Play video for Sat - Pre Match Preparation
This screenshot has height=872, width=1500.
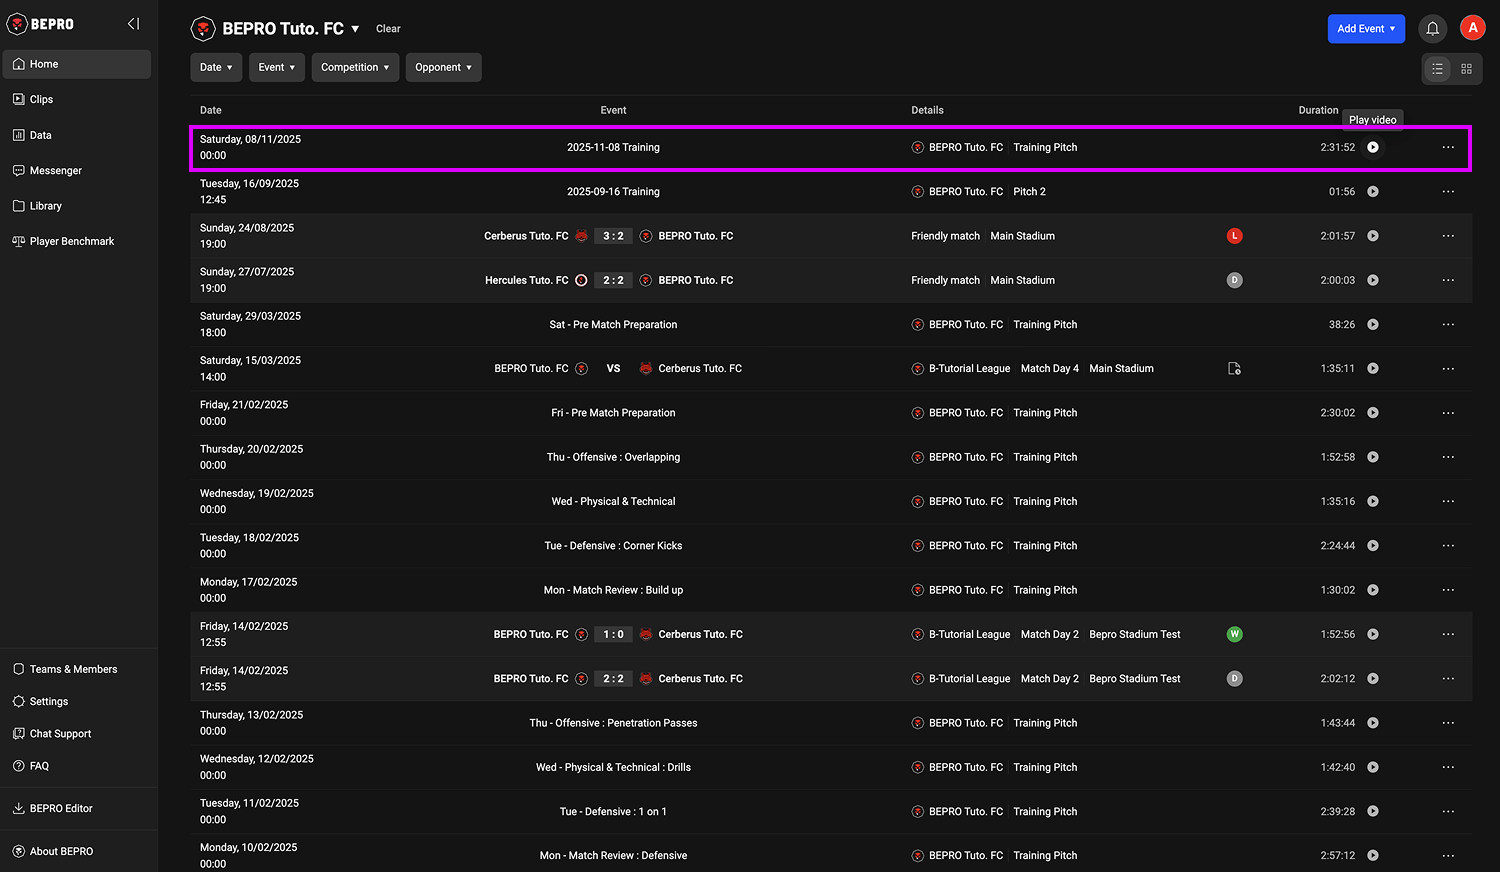click(1373, 325)
